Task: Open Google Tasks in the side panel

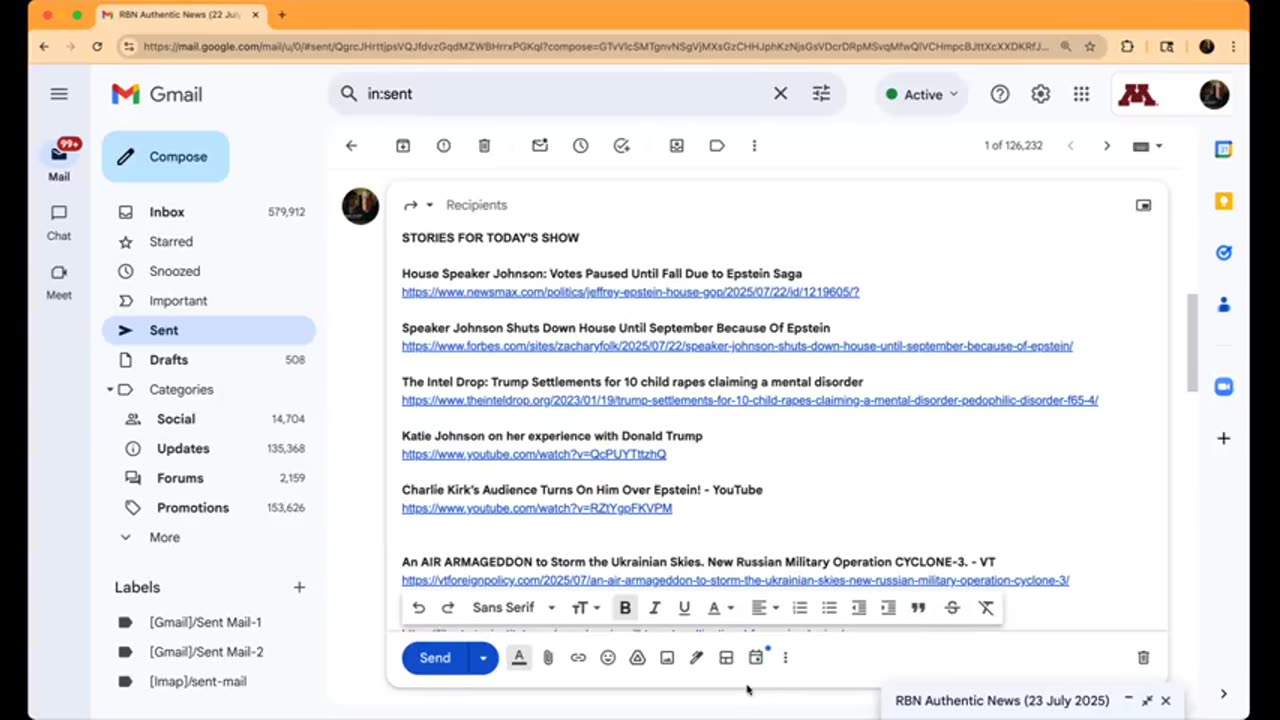Action: (1223, 253)
